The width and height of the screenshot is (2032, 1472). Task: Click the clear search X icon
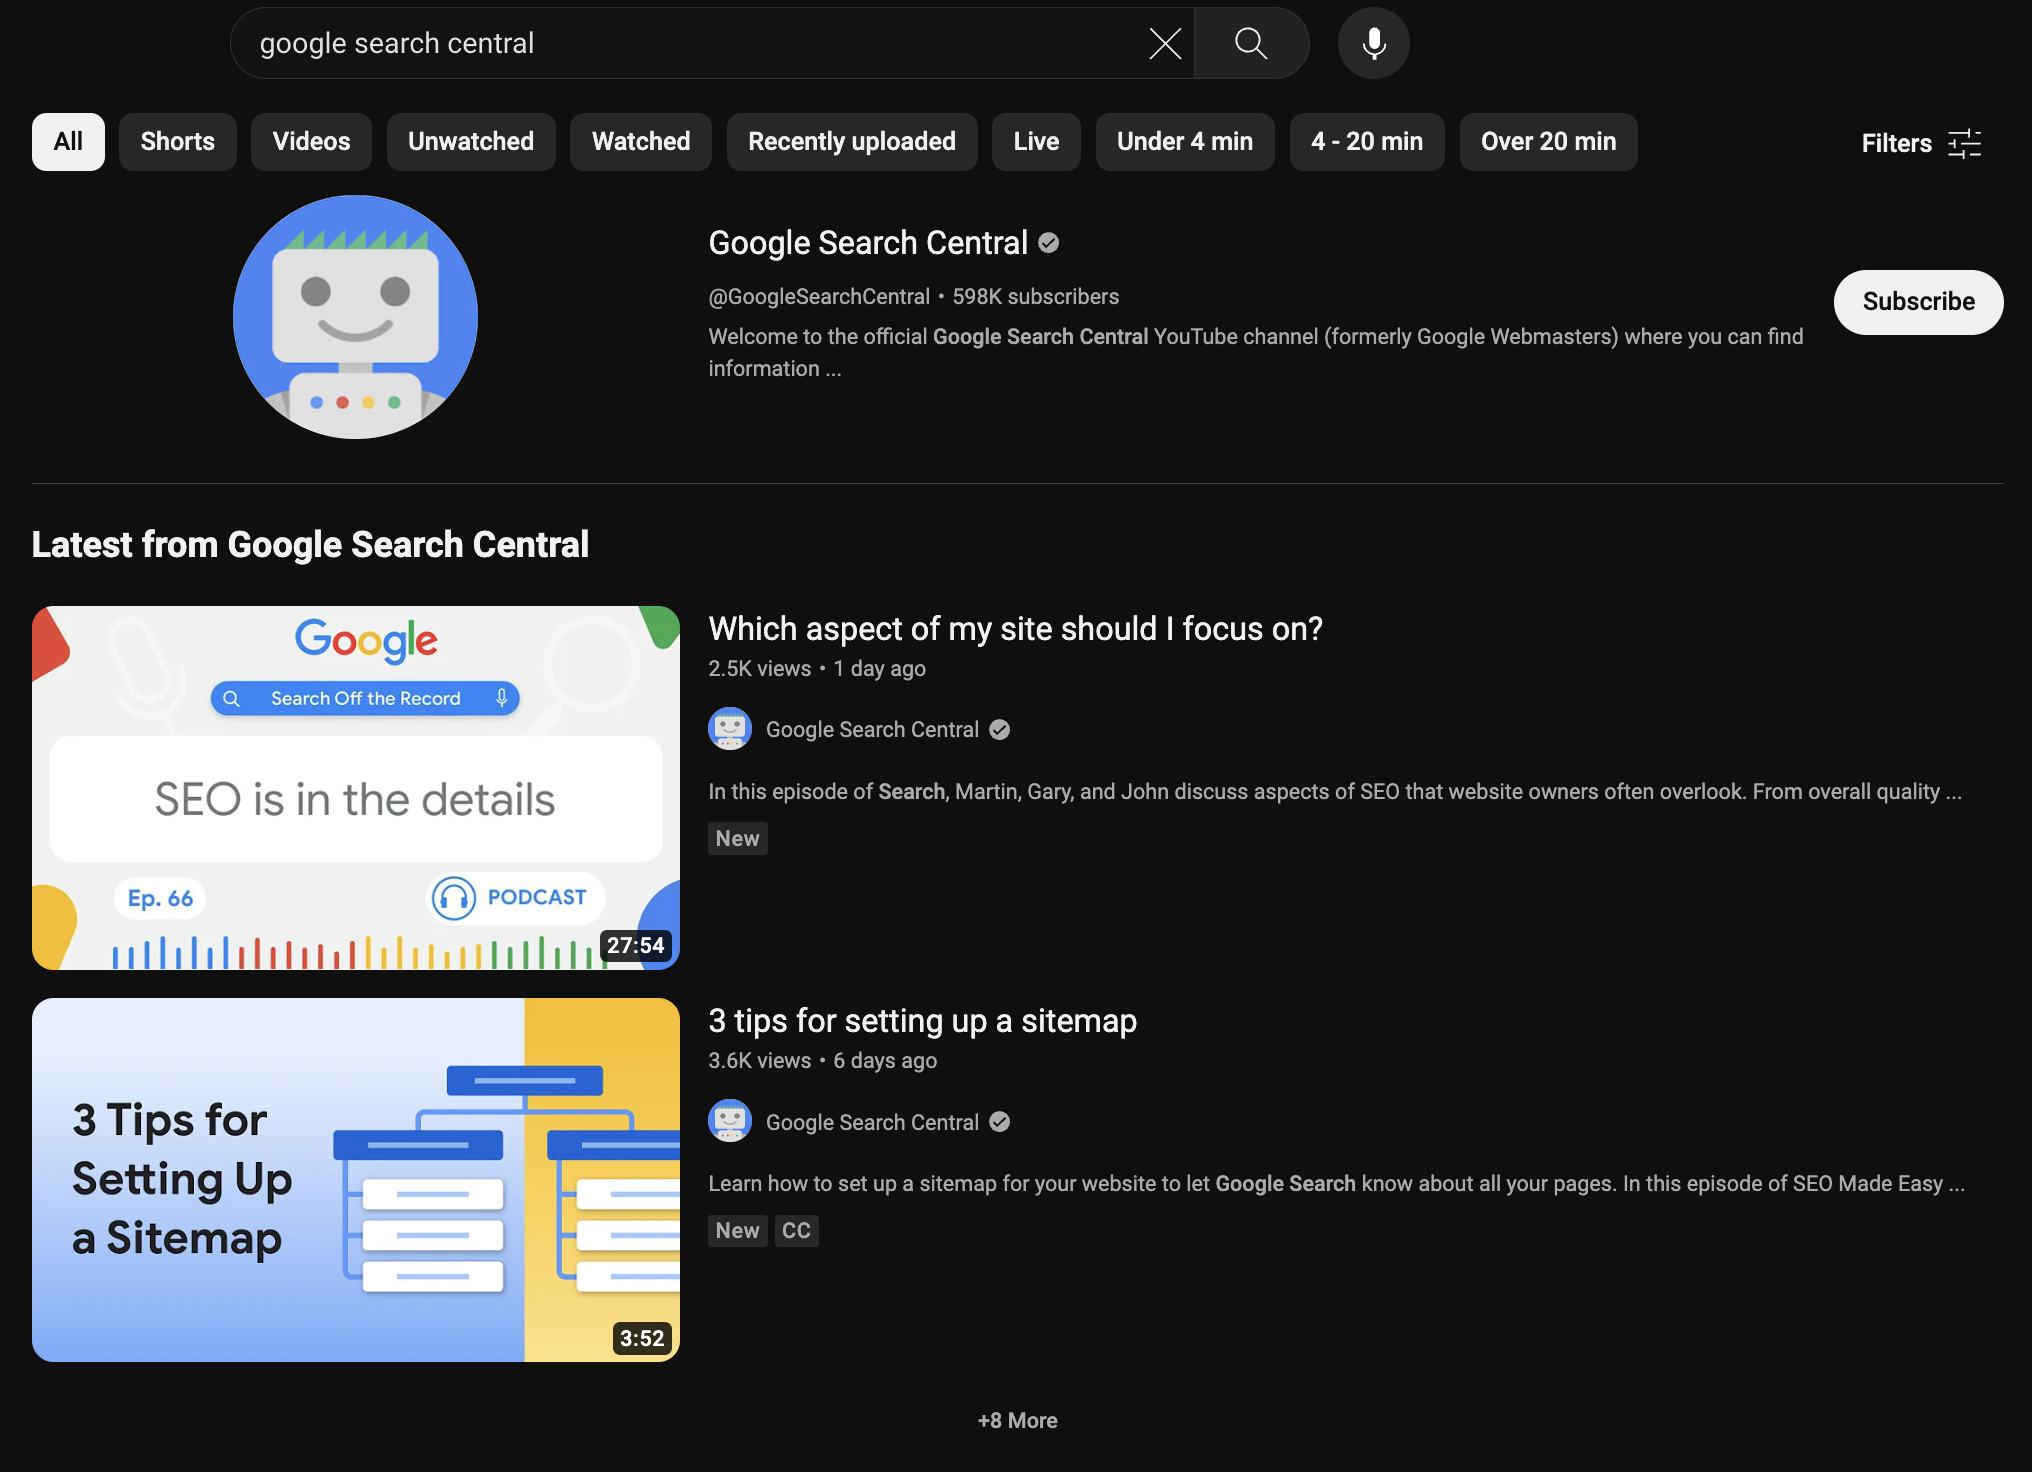click(x=1164, y=43)
